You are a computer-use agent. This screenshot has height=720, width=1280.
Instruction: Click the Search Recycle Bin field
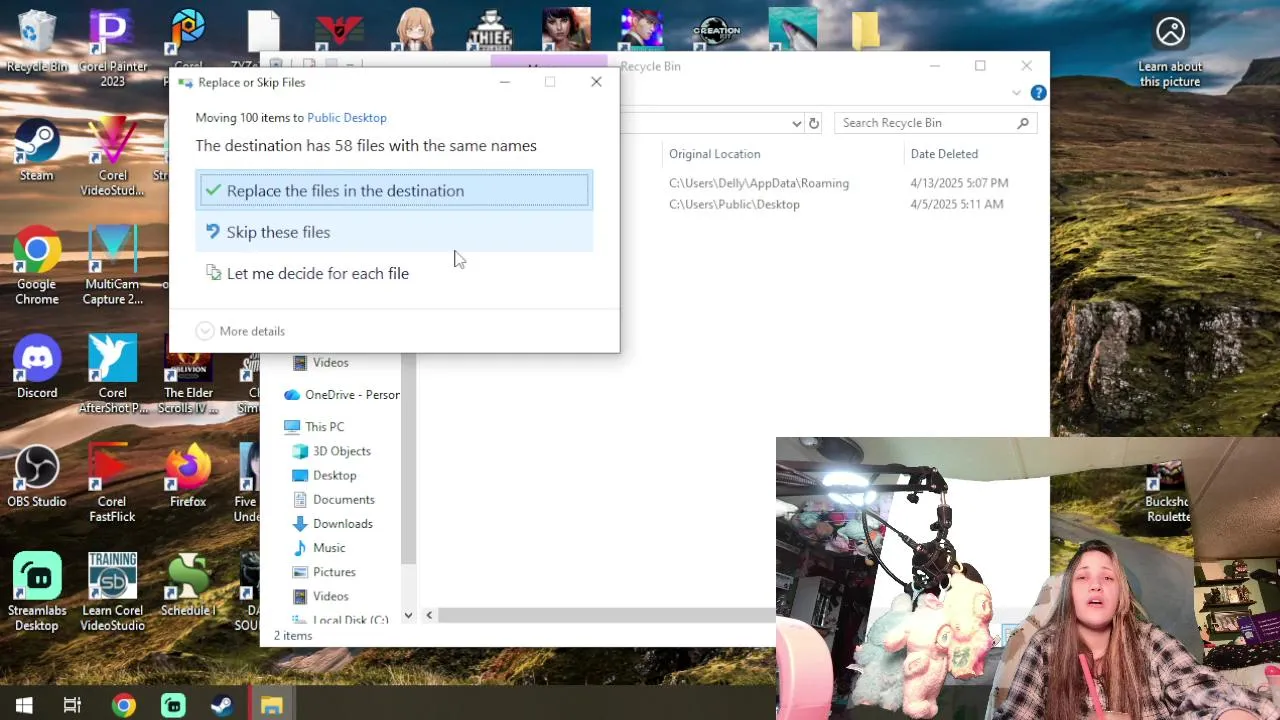934,123
